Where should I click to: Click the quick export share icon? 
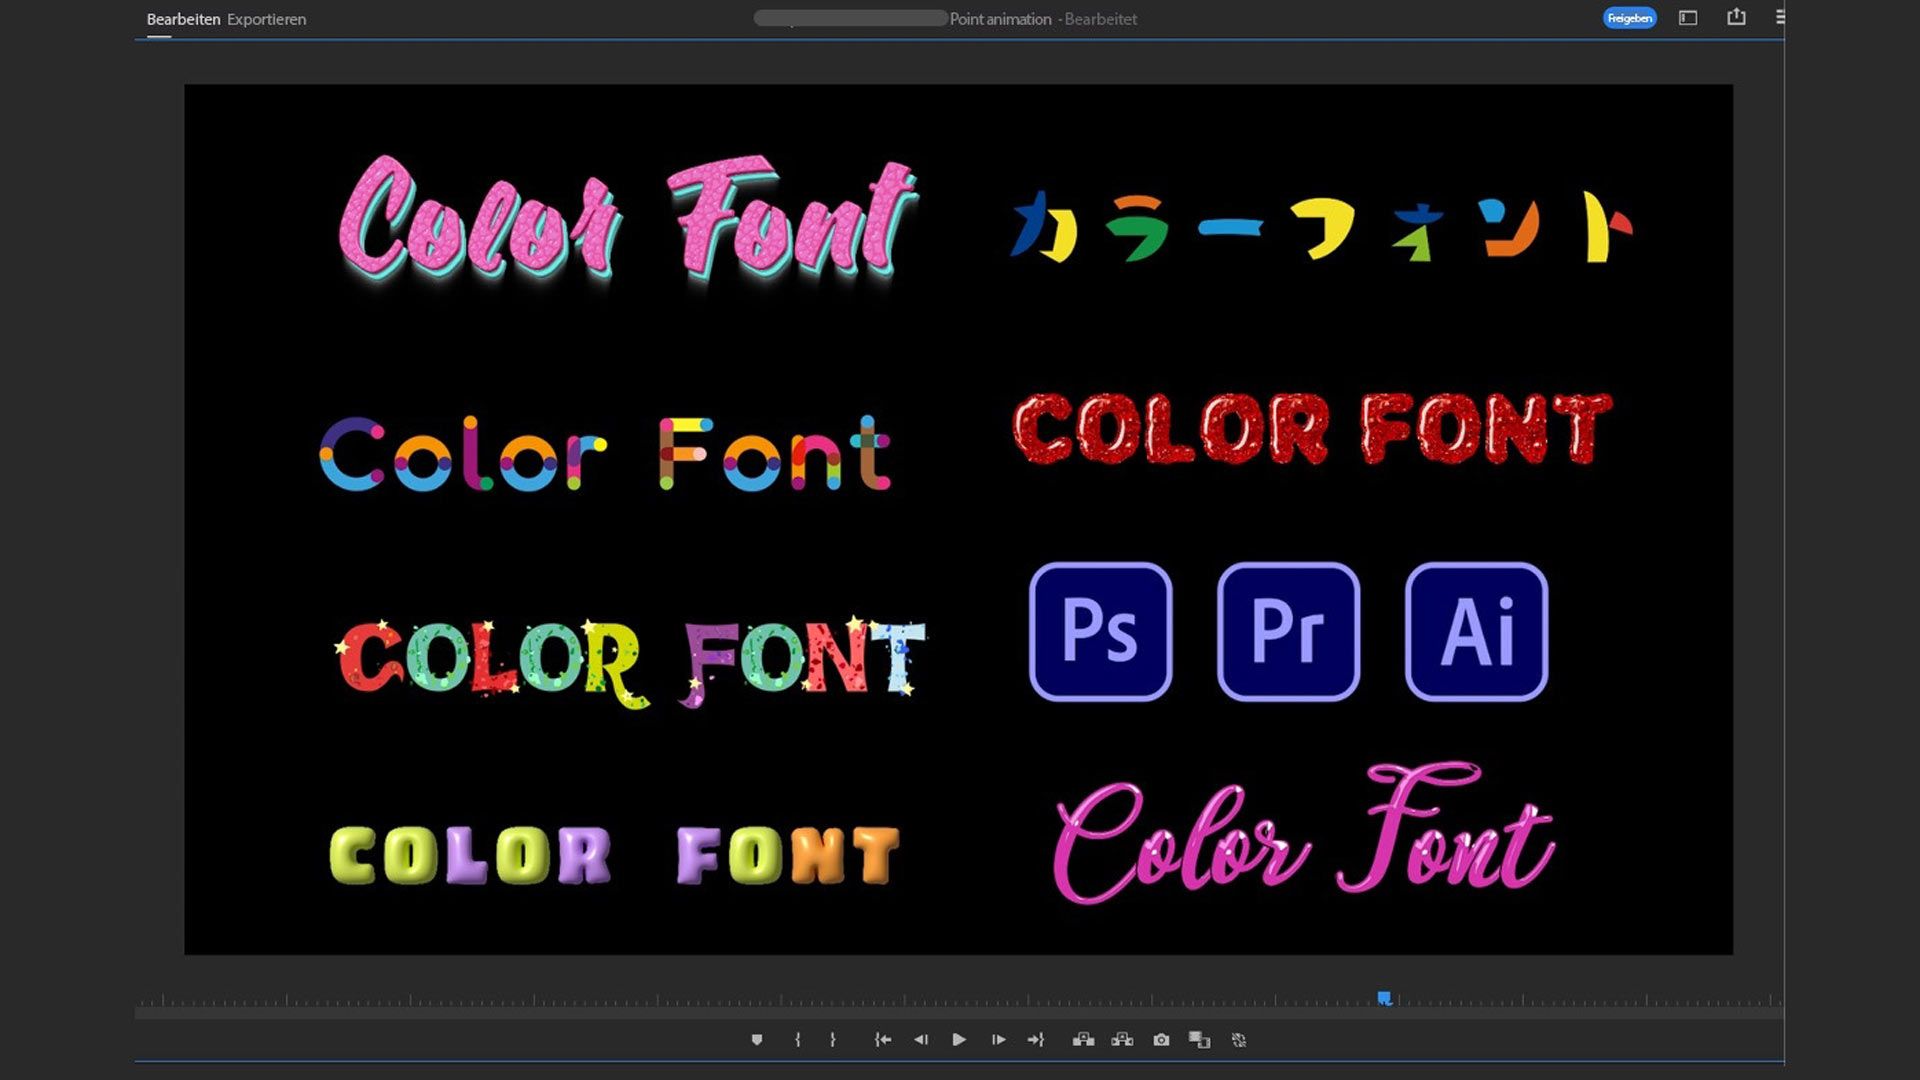(1736, 17)
